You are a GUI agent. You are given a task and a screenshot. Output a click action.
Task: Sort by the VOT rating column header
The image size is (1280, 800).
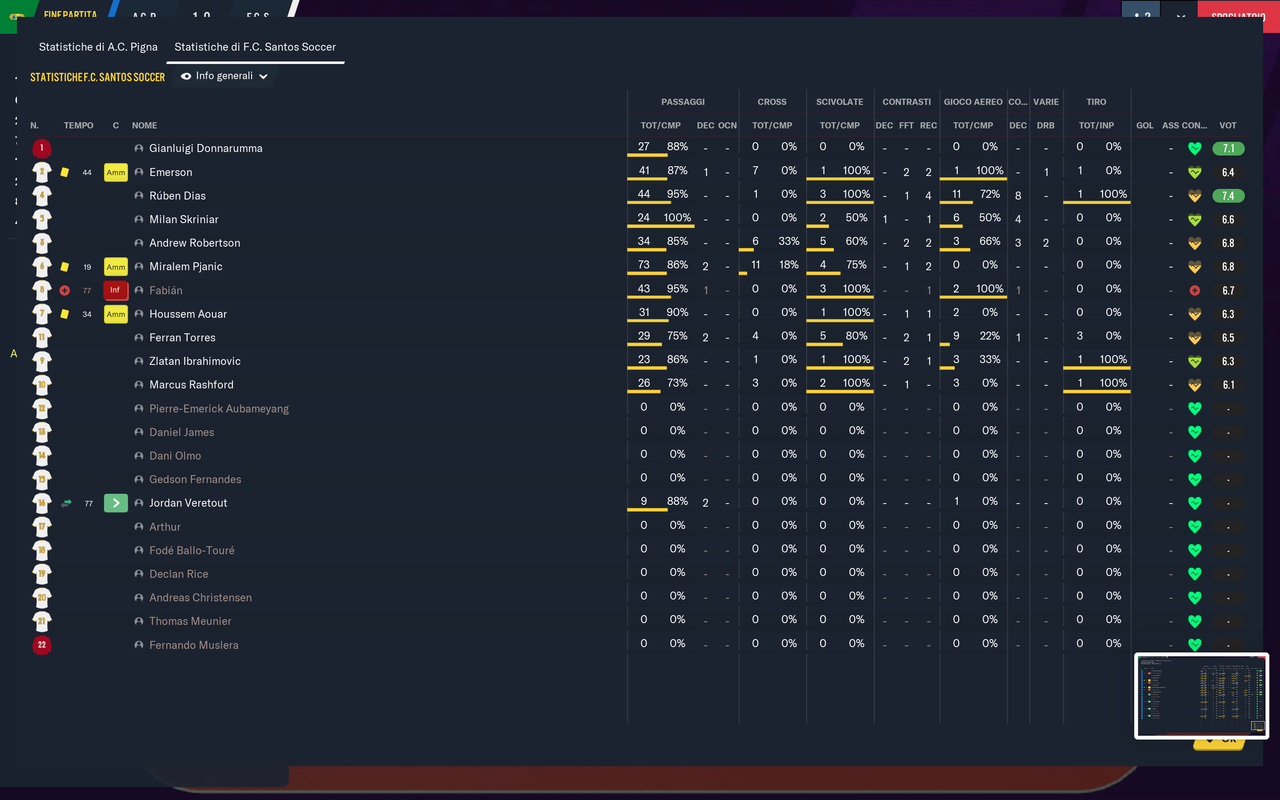click(1228, 126)
